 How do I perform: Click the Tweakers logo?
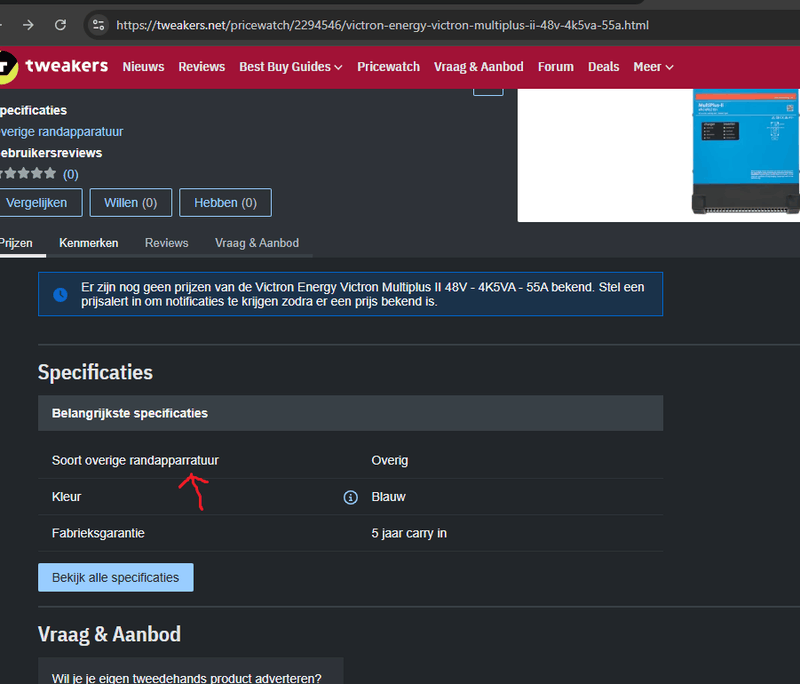click(x=54, y=66)
